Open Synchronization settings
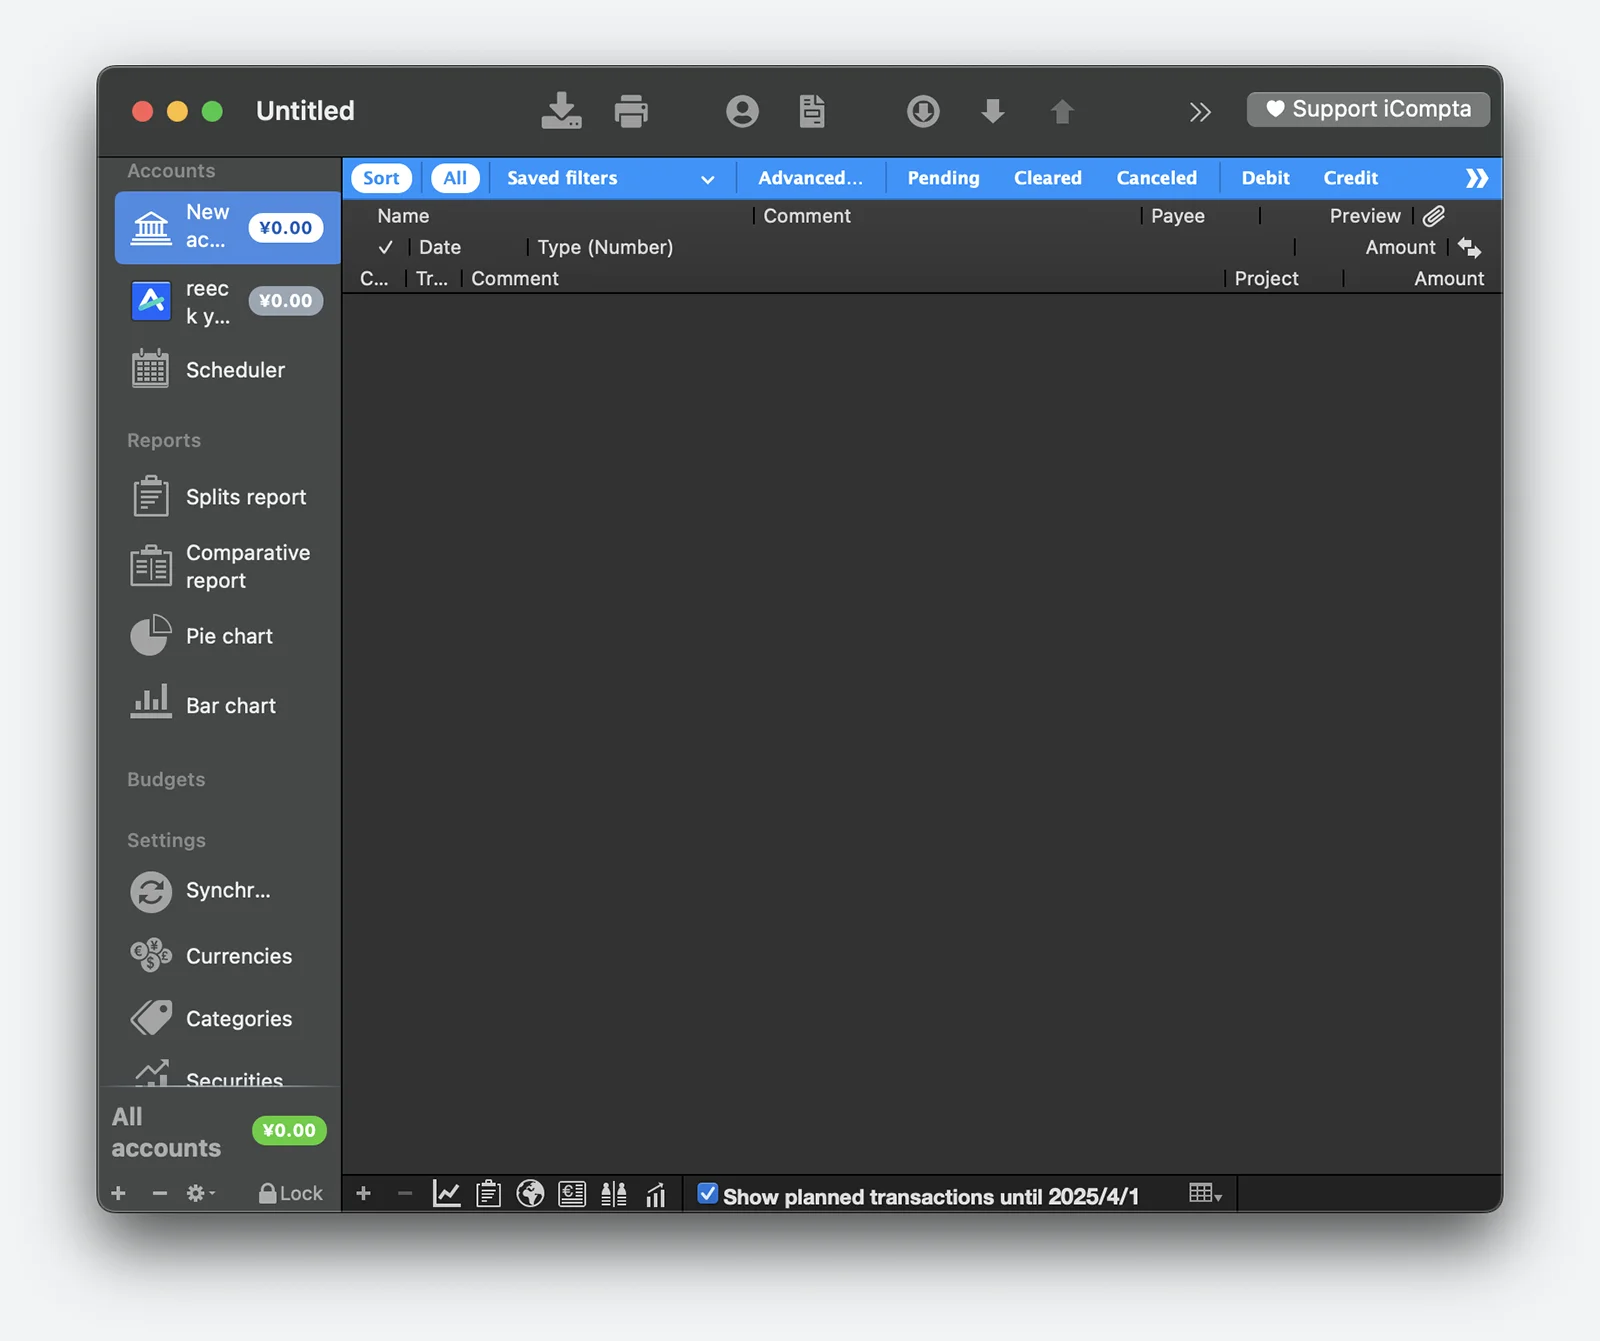Viewport: 1600px width, 1341px height. click(228, 891)
